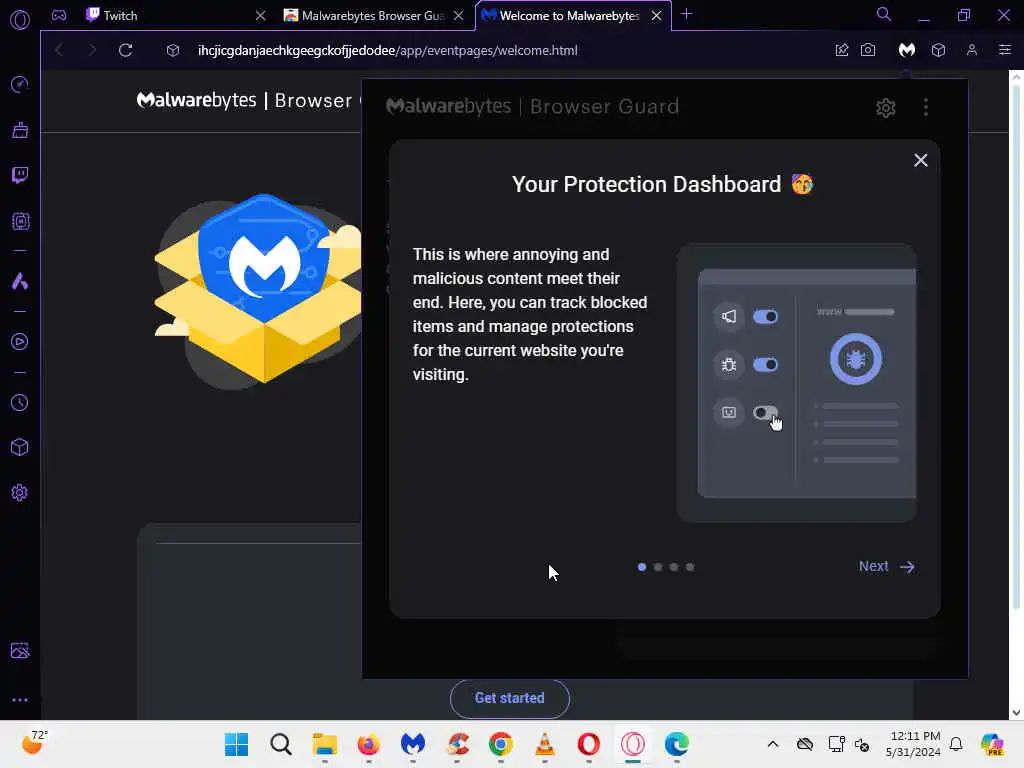The image size is (1024, 768).
Task: Reload the current page
Action: (x=125, y=50)
